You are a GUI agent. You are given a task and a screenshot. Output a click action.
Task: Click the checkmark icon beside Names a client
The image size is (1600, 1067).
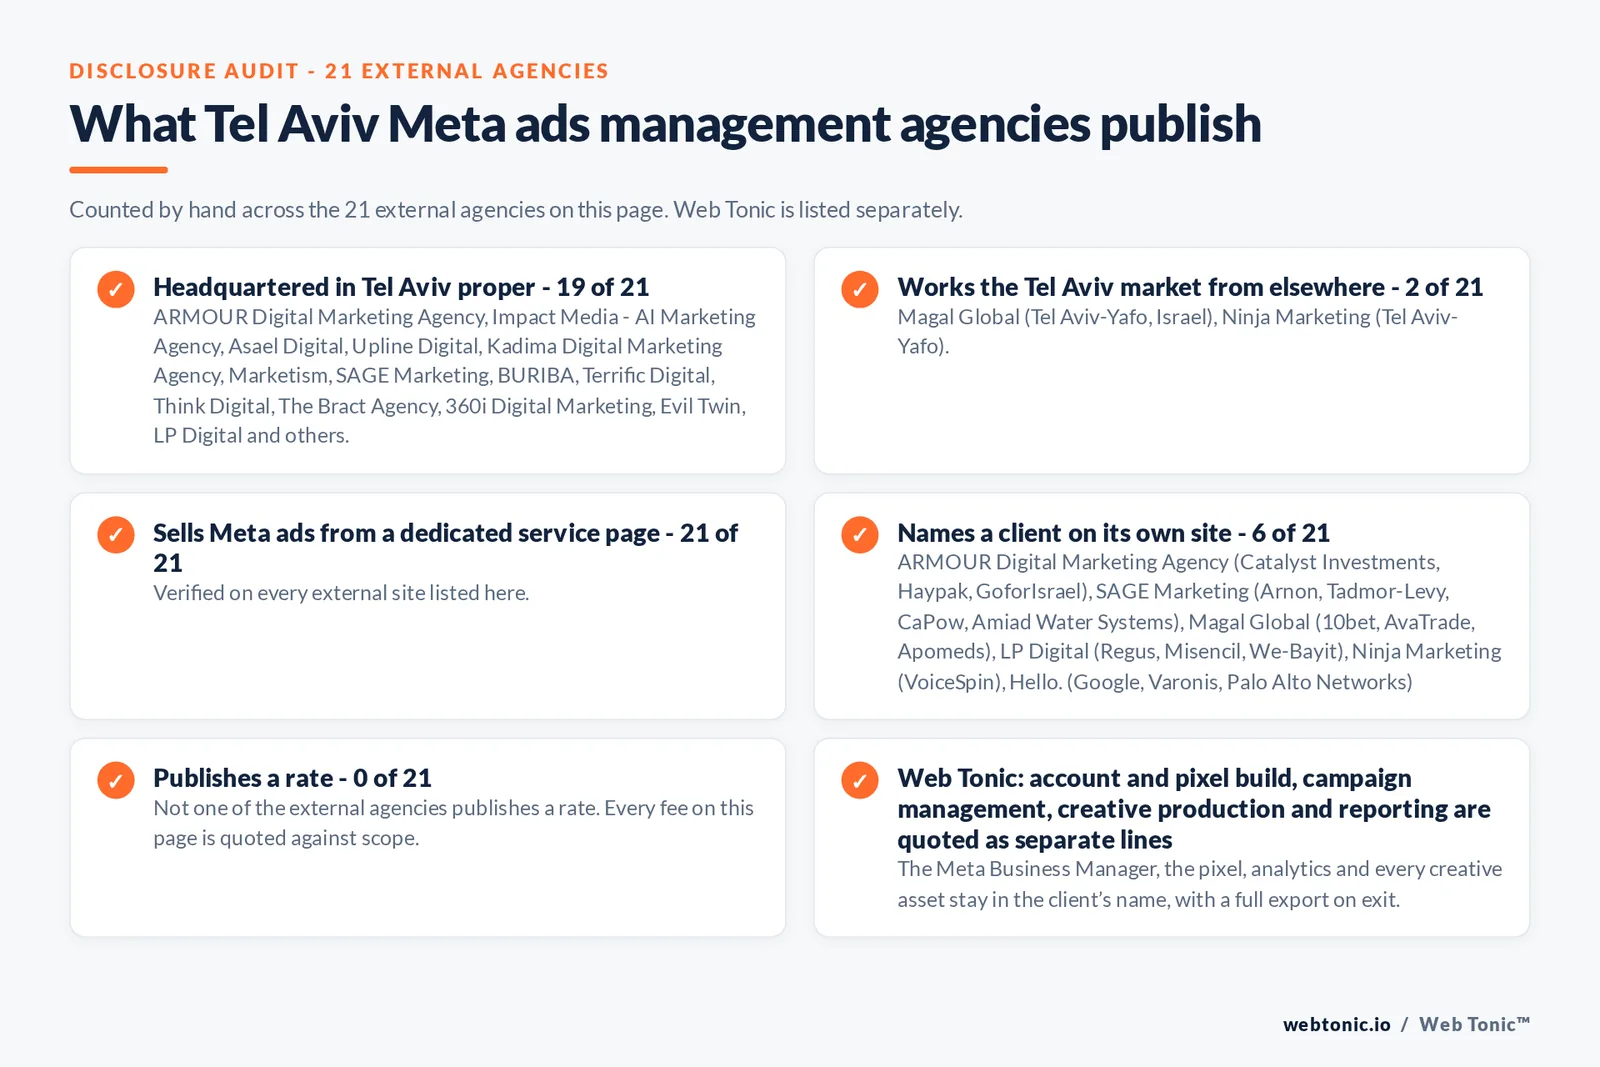coord(860,535)
